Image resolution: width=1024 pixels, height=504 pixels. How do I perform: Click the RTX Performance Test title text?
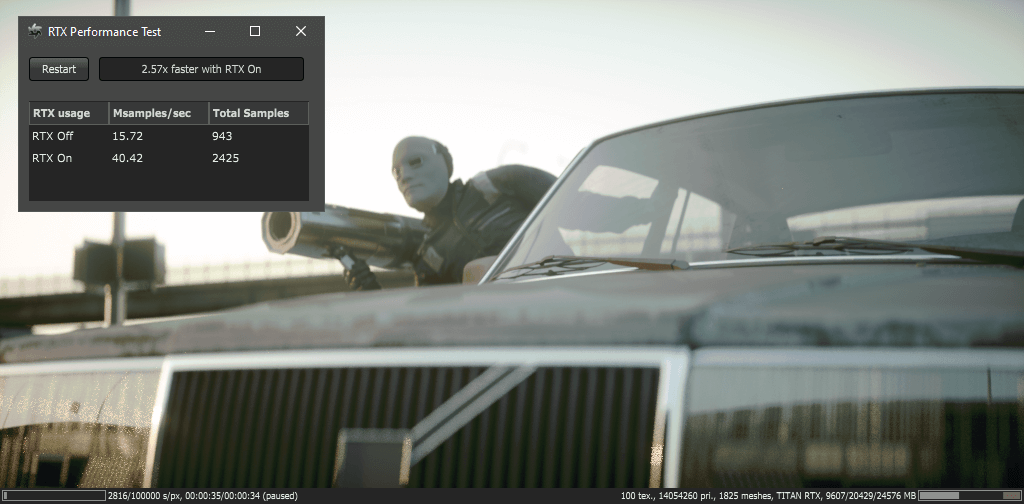104,31
